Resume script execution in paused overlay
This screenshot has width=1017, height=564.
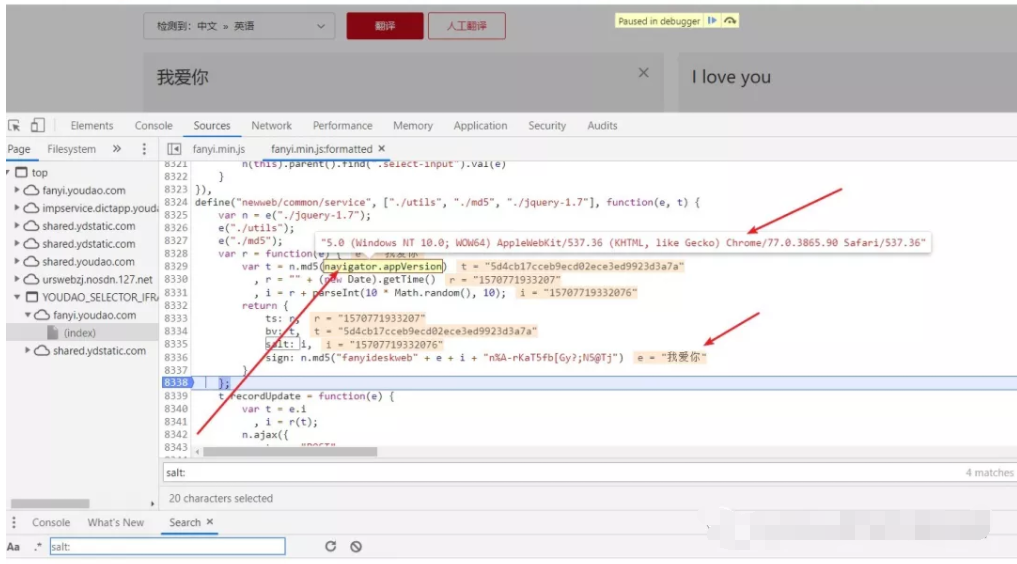(x=712, y=21)
